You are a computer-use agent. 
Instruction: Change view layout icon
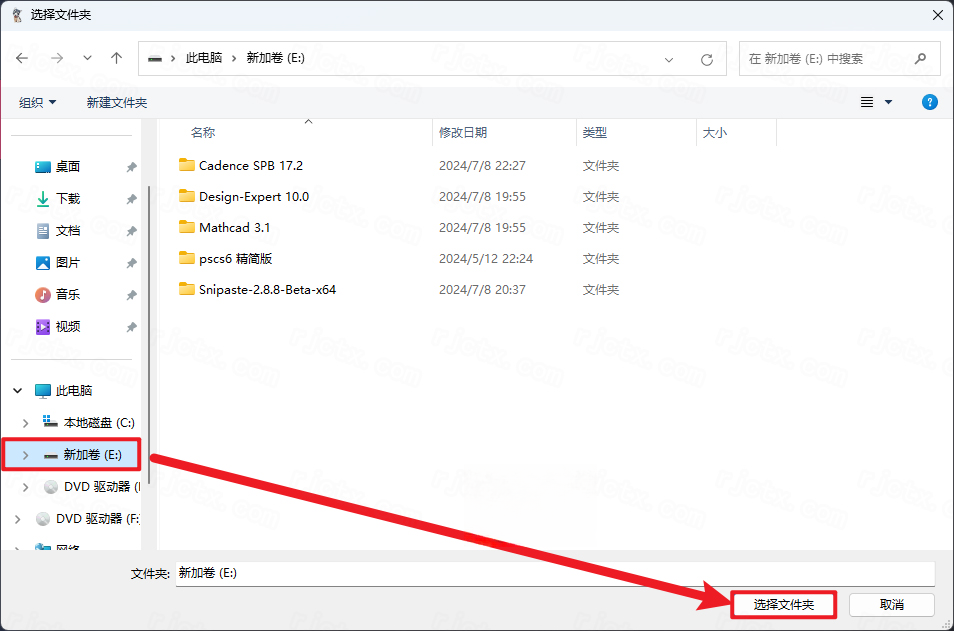coord(867,102)
